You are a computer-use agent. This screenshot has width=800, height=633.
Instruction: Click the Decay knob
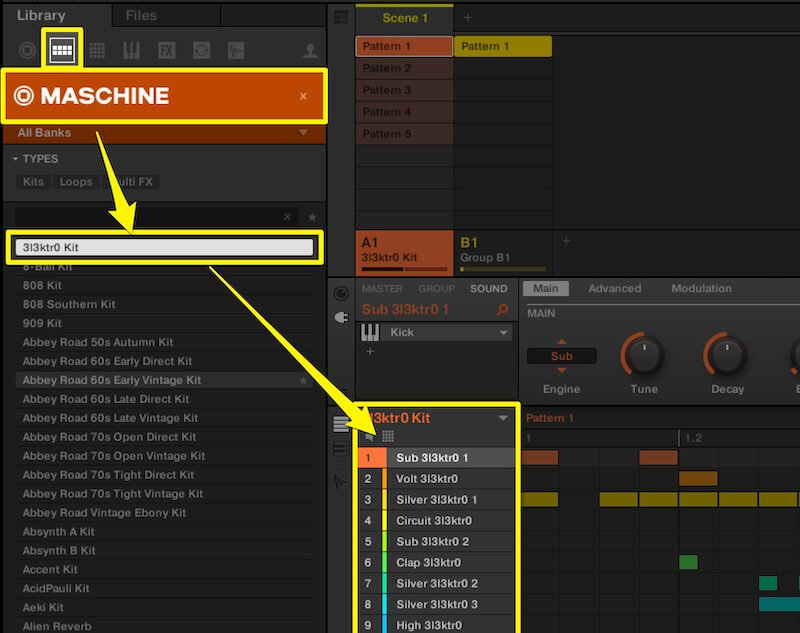[x=727, y=355]
